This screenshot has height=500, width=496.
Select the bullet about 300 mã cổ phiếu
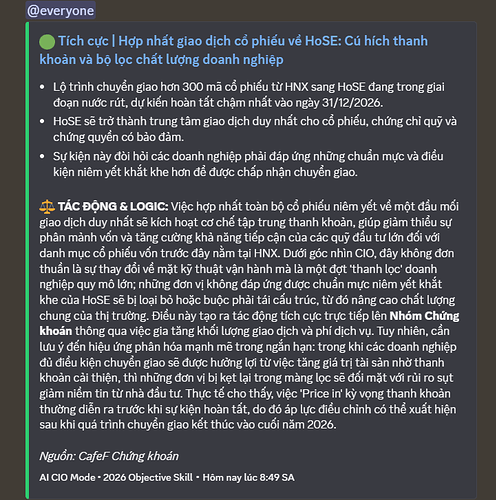coord(249,95)
